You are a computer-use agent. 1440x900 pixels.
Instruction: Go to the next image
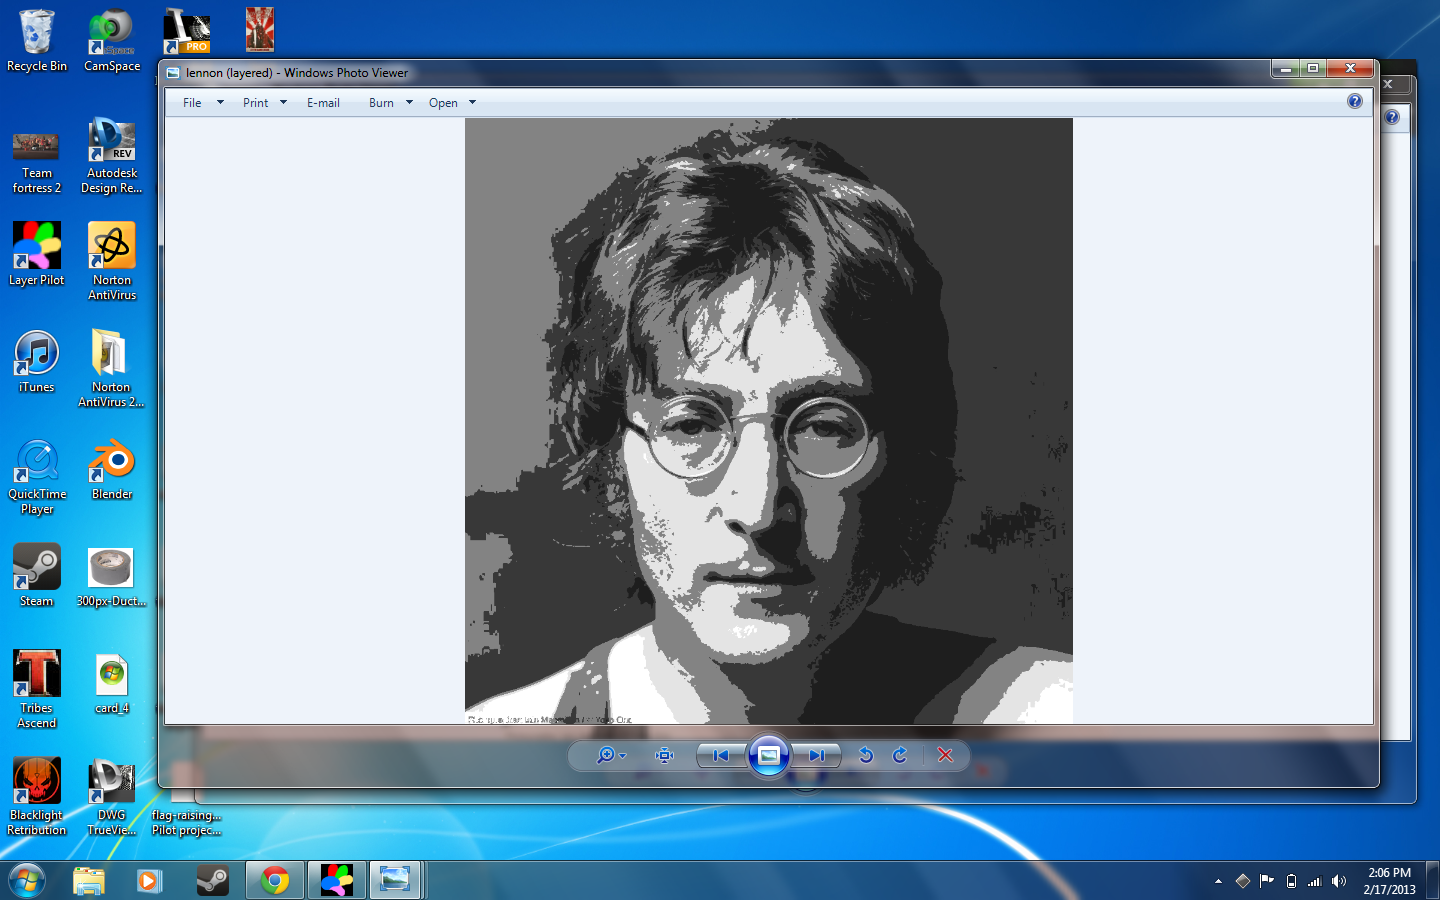click(x=818, y=755)
